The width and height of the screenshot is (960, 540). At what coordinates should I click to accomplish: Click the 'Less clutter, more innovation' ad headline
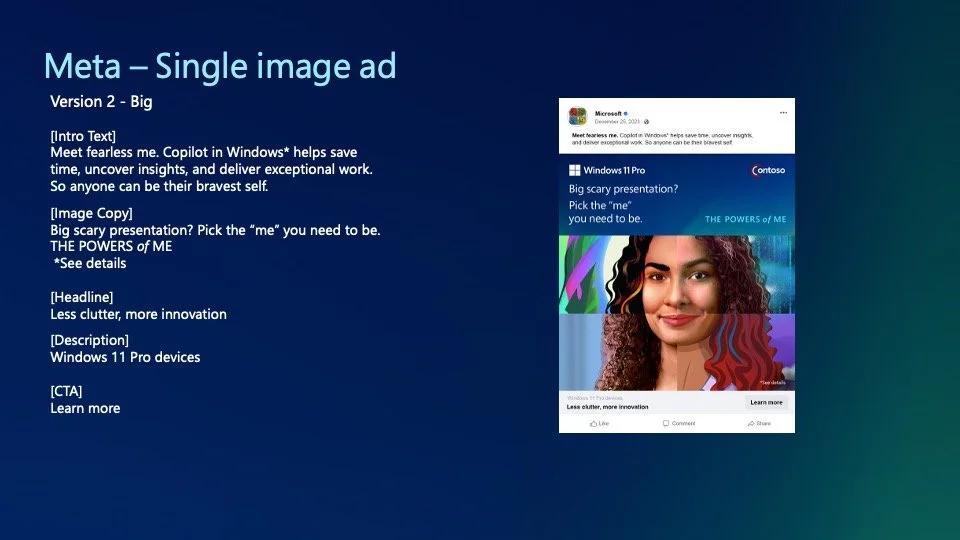(x=607, y=407)
